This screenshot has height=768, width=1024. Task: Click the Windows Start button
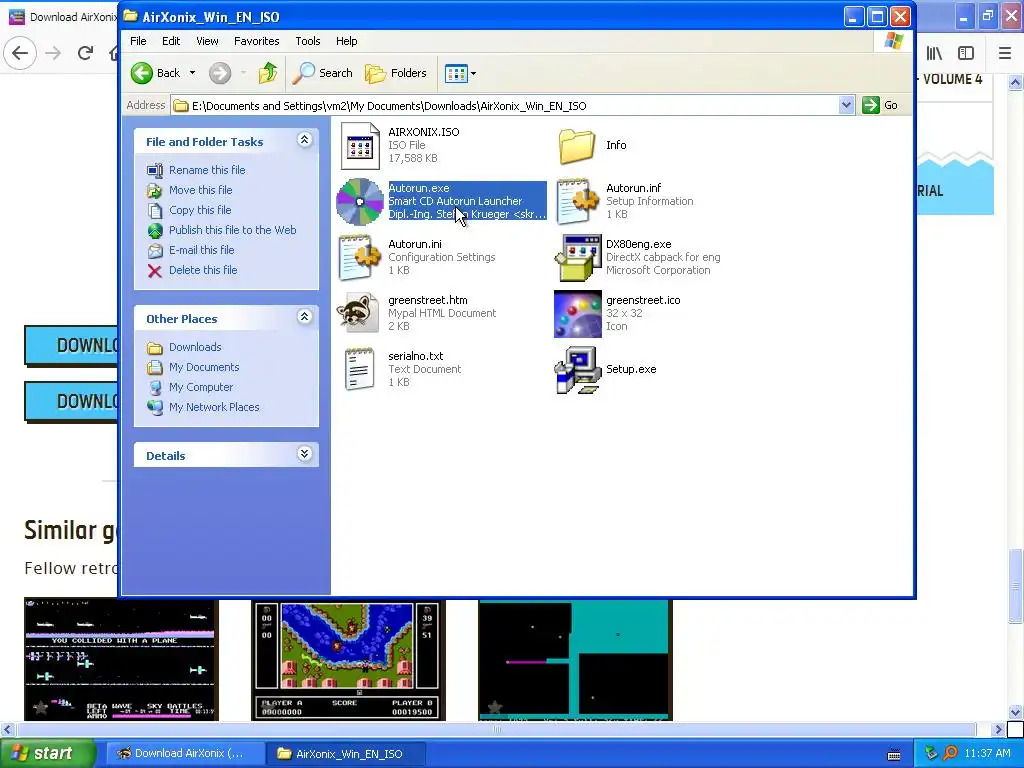tap(47, 754)
